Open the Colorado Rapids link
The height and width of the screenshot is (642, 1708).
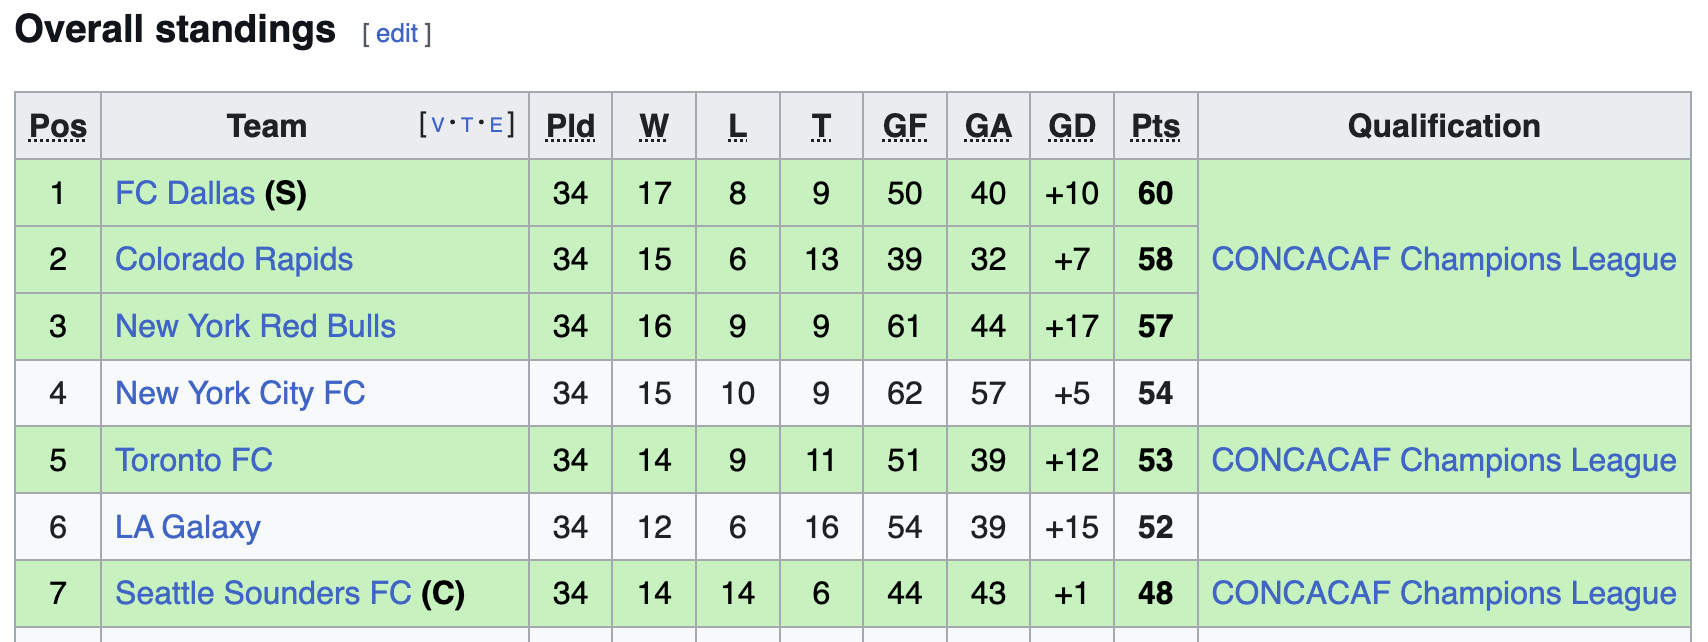[234, 260]
